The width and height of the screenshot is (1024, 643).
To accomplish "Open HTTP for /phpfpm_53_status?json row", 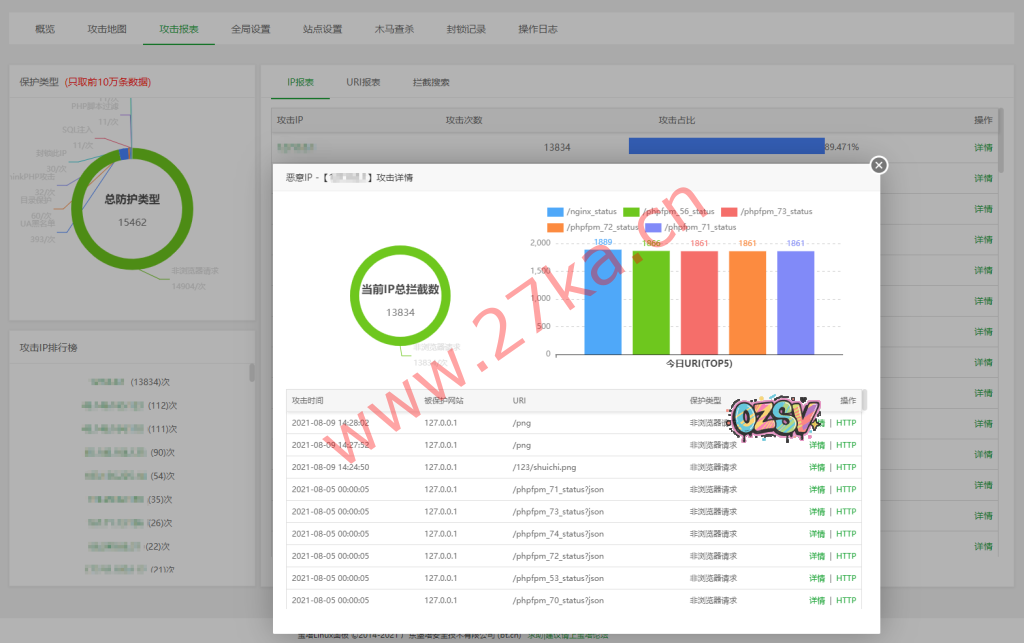I will [x=846, y=578].
